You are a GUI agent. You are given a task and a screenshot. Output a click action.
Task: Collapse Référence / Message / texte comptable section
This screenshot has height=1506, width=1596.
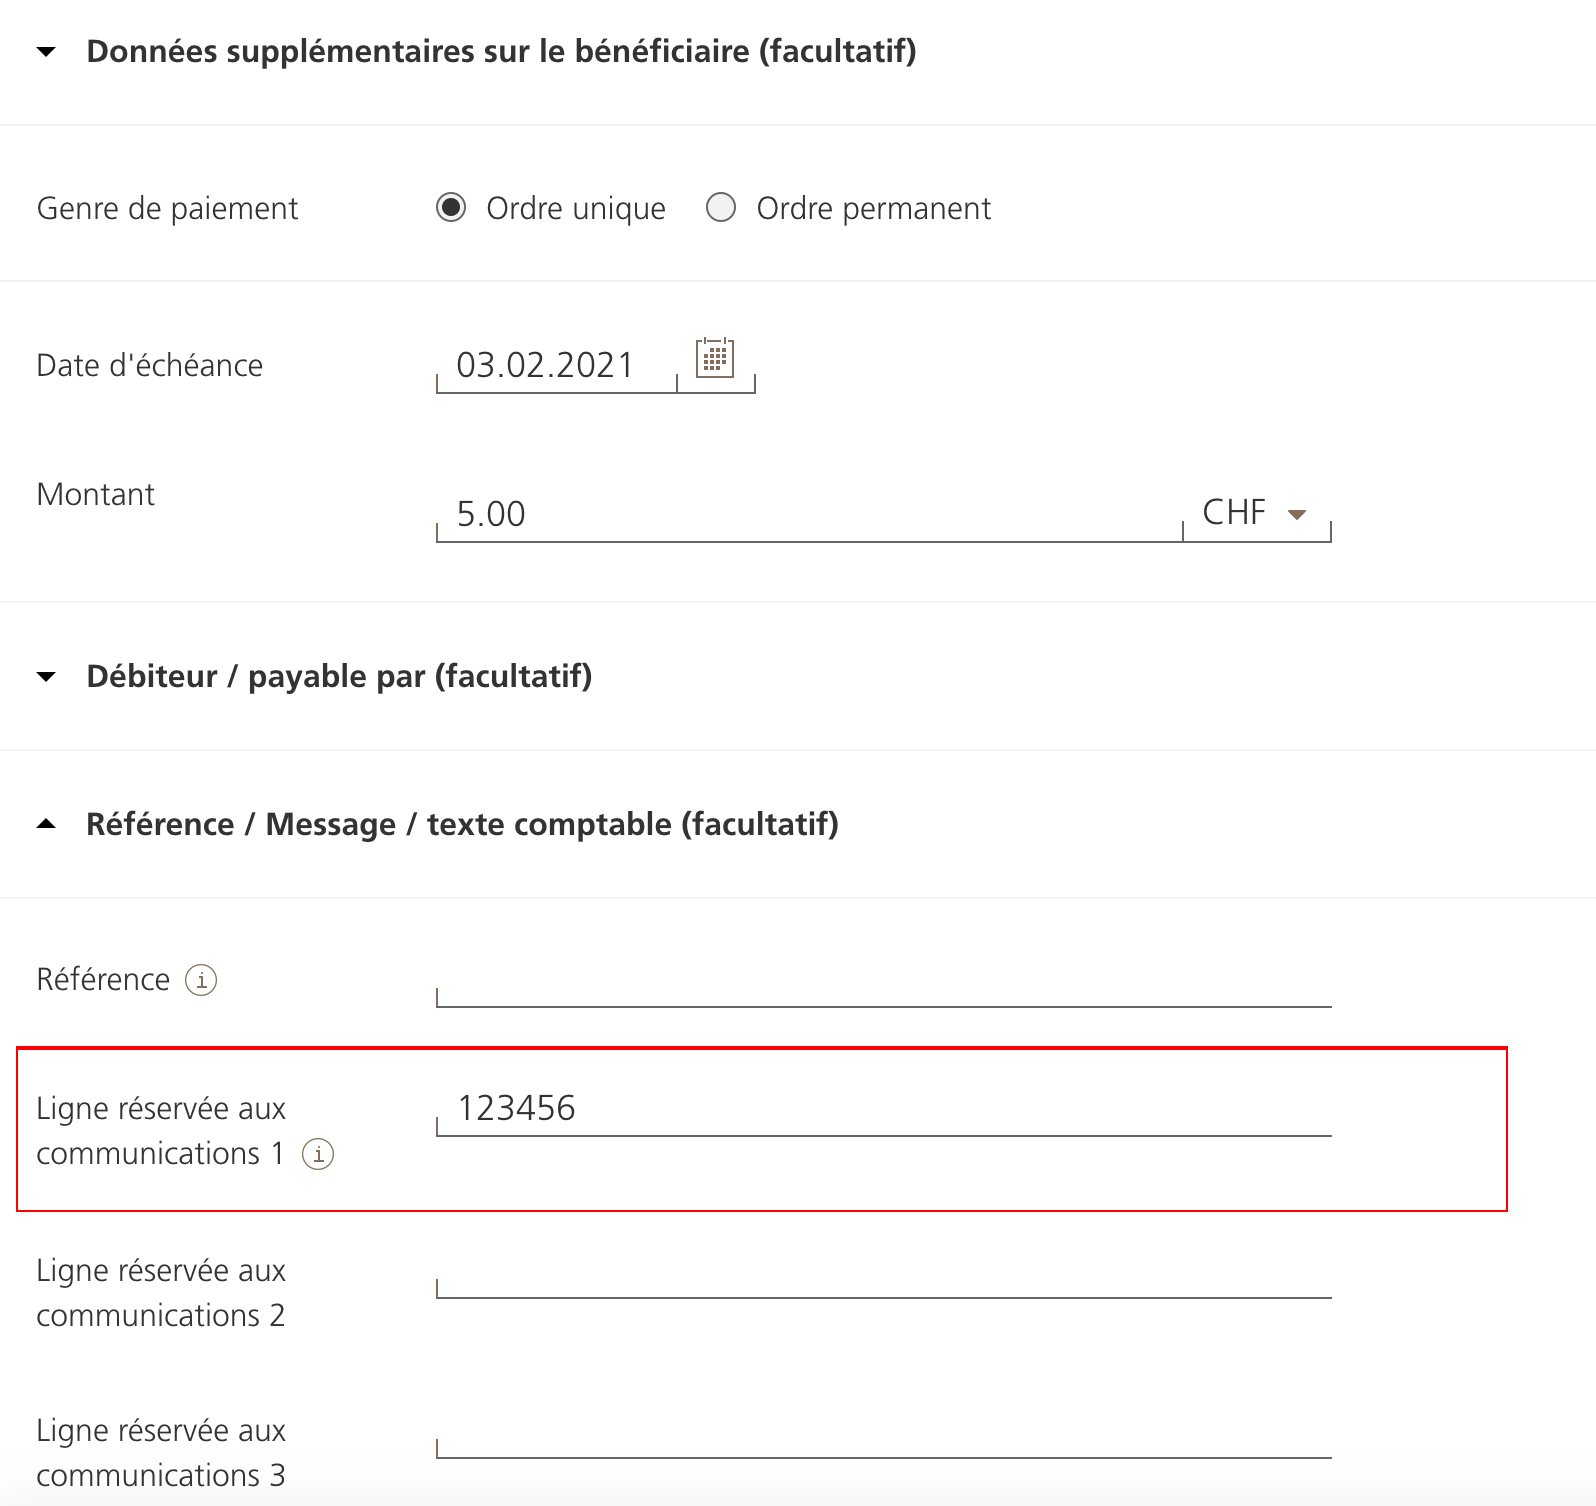pyautogui.click(x=46, y=825)
